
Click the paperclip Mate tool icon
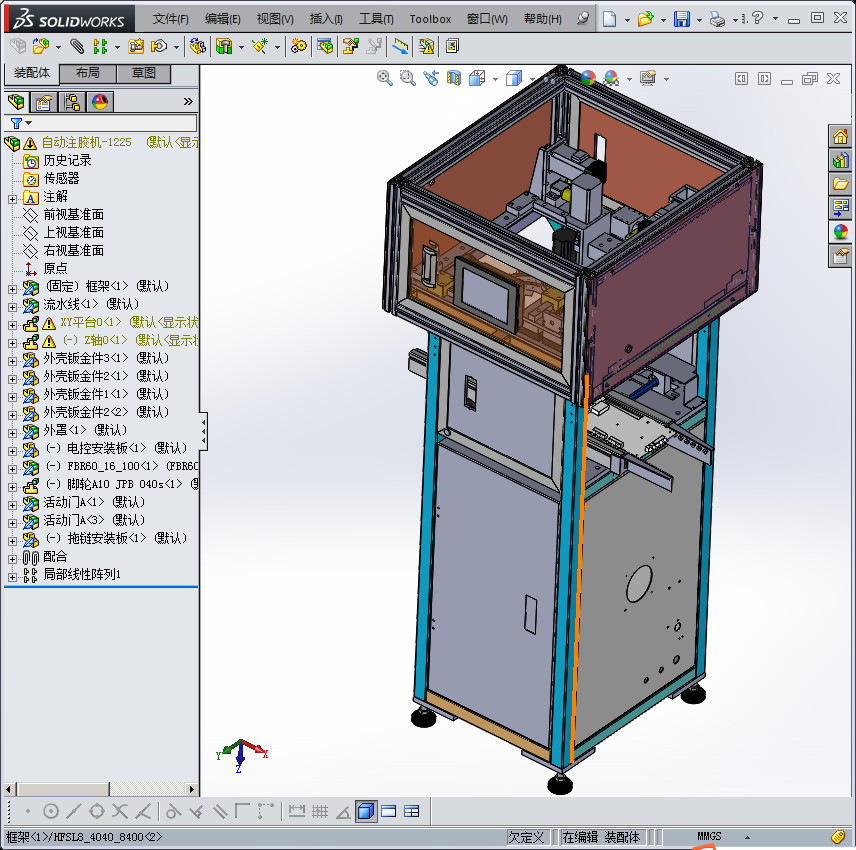pyautogui.click(x=77, y=46)
